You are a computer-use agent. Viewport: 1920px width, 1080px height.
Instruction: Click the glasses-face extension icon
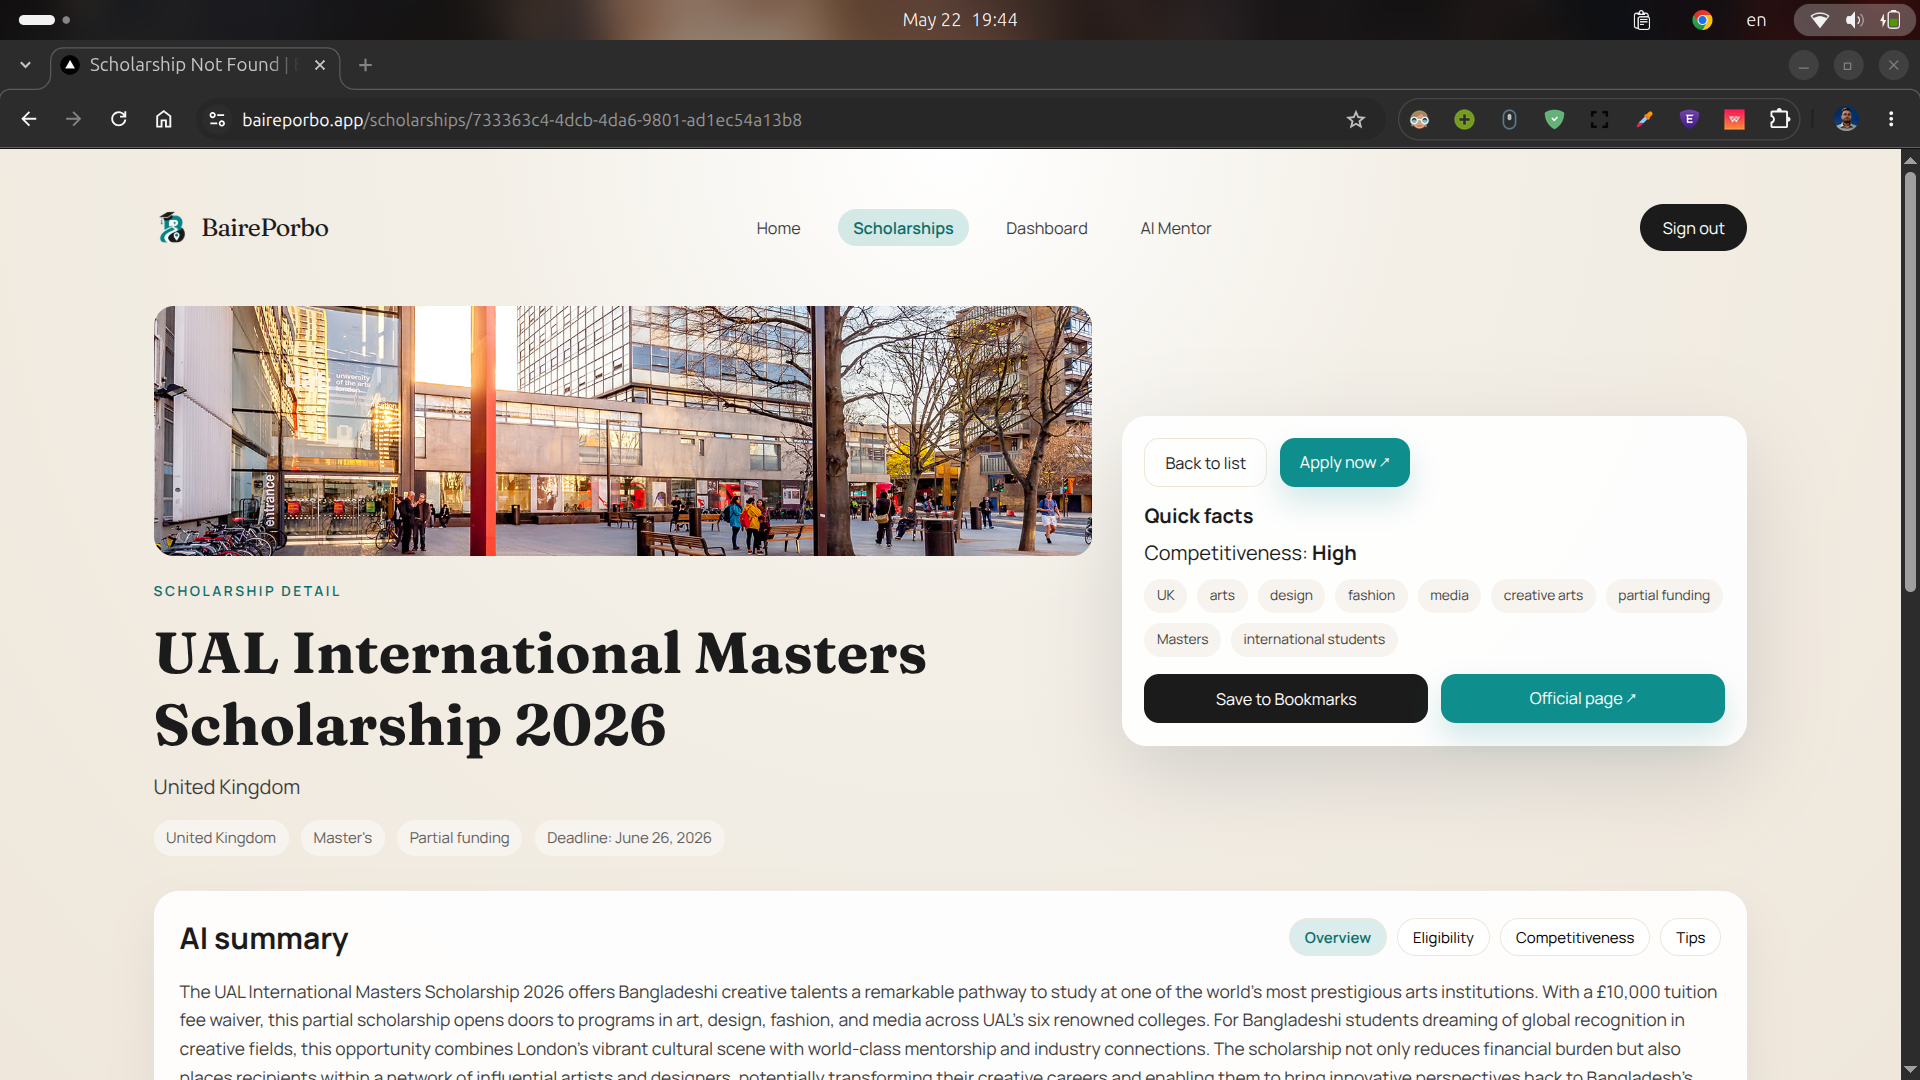[x=1419, y=119]
